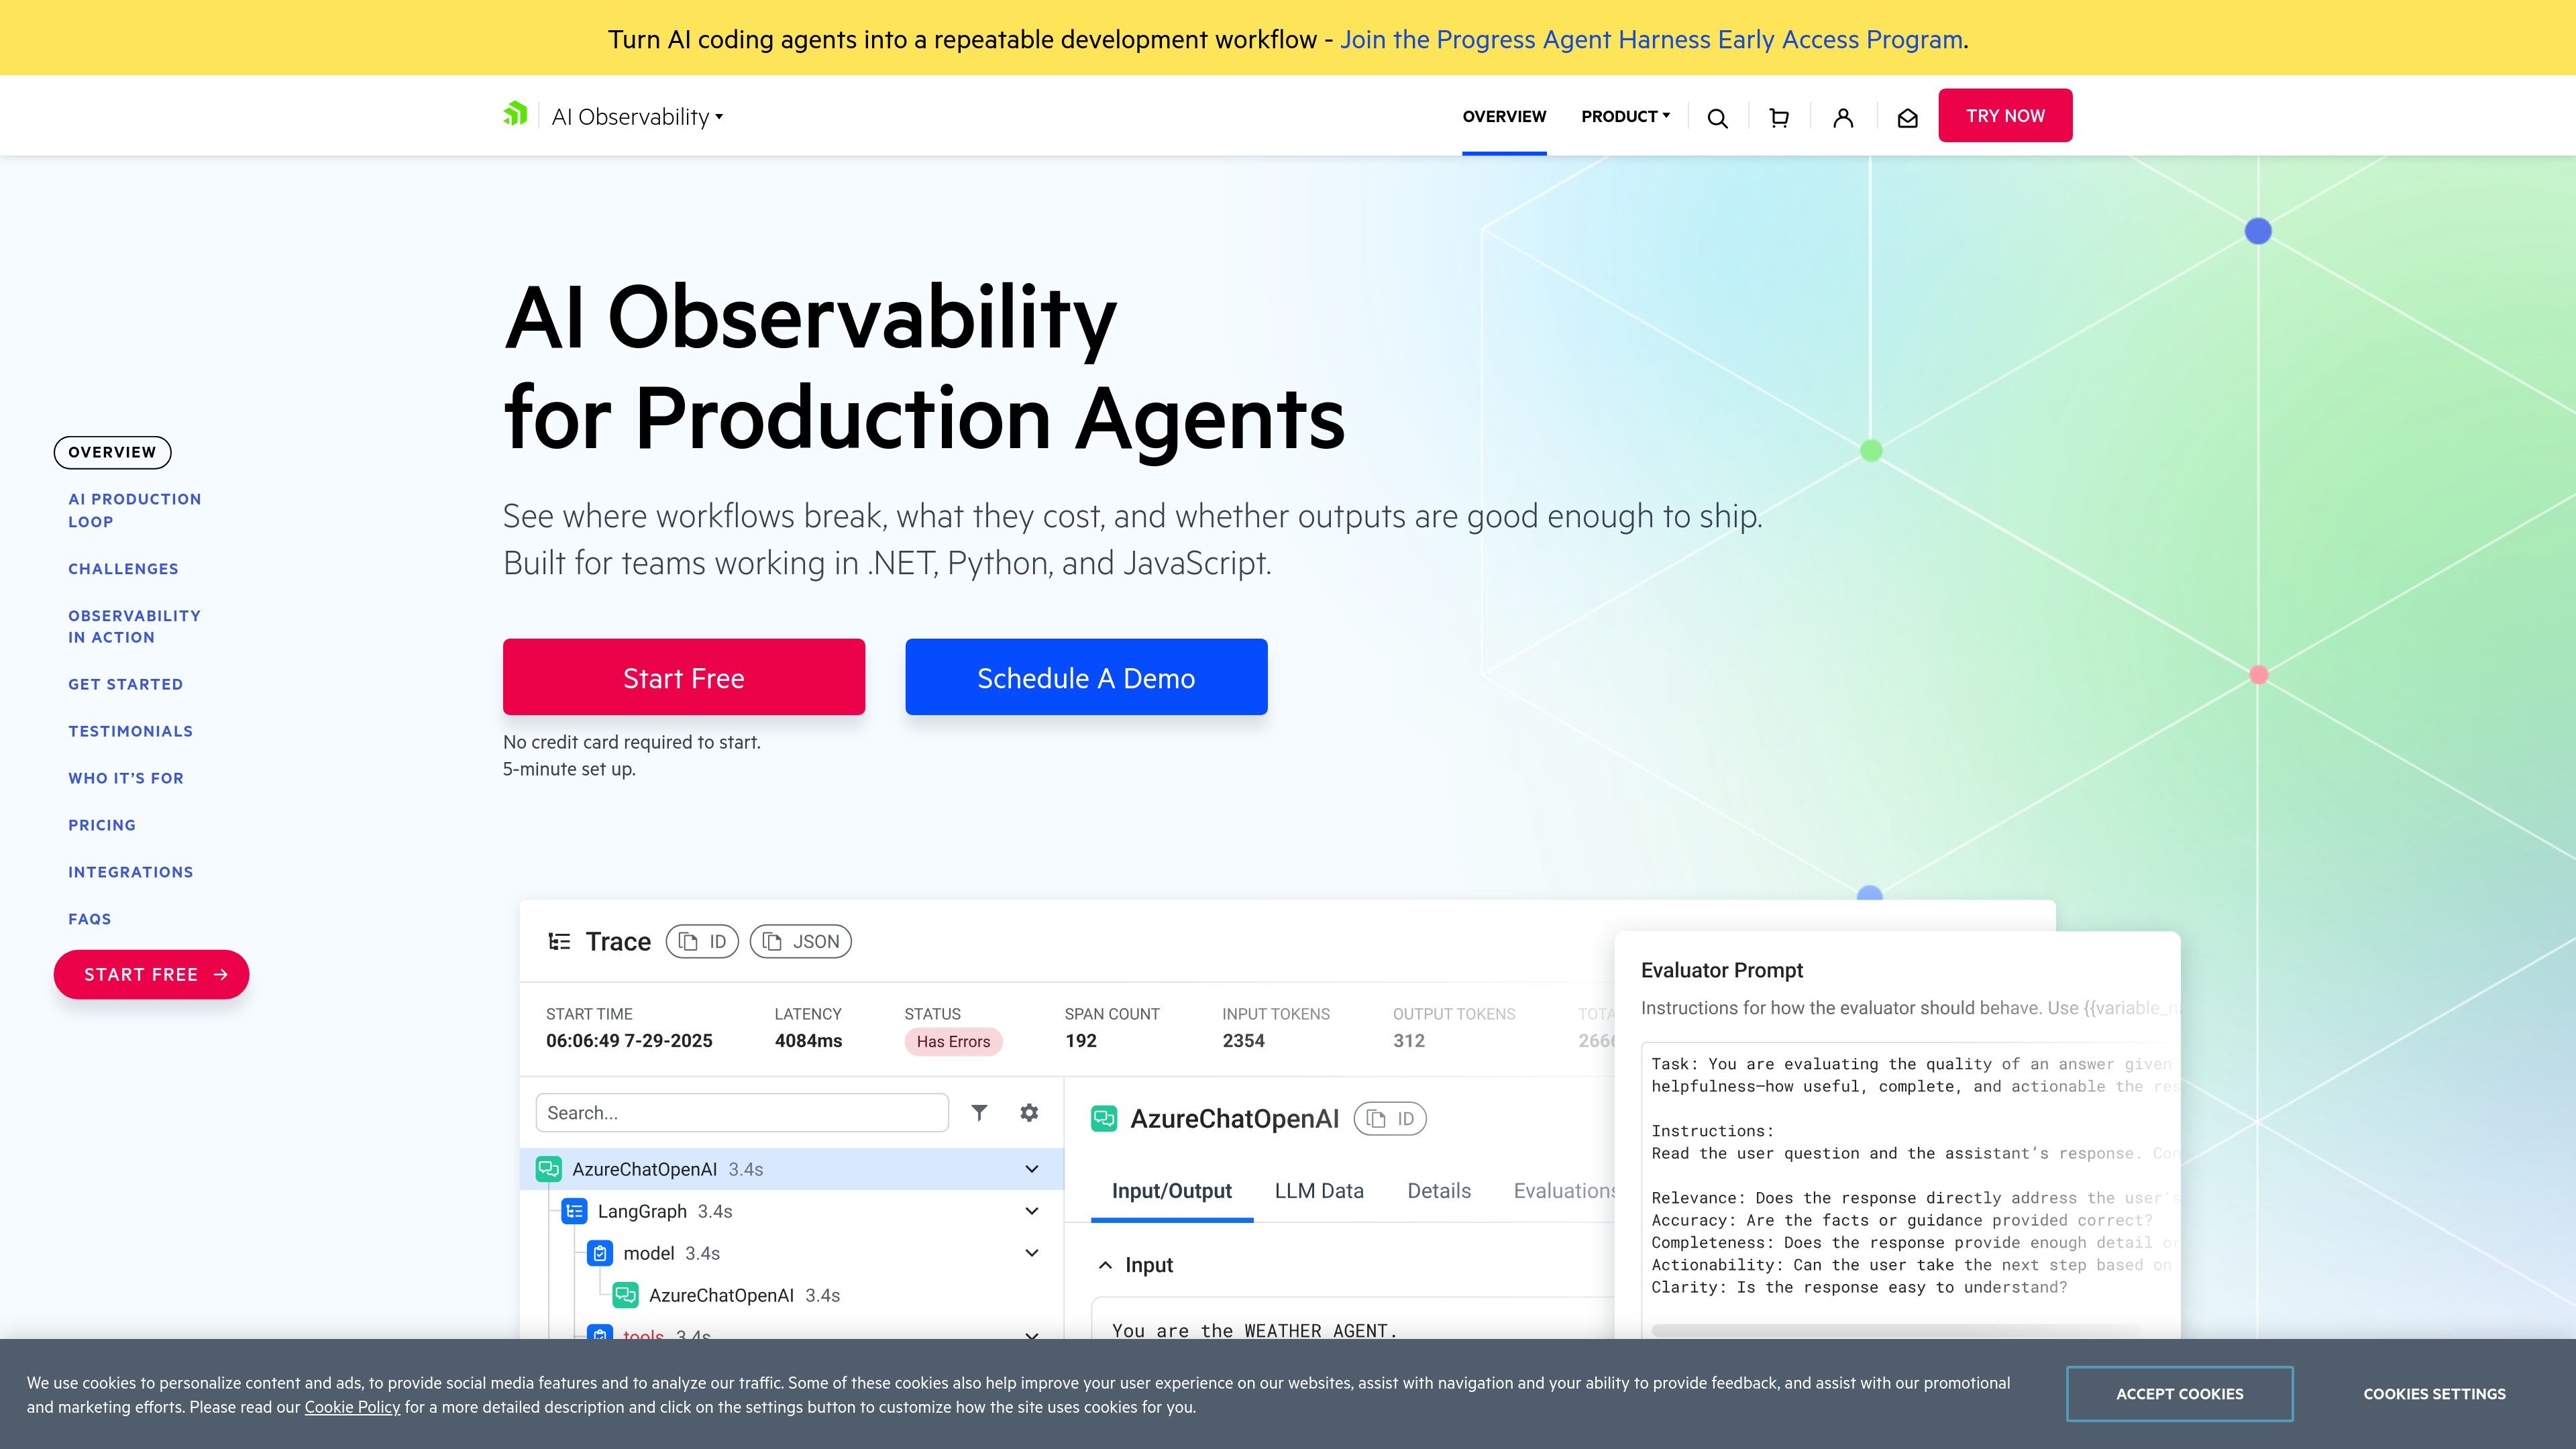Click the latency value 4084ms
2576x1449 pixels.
(x=808, y=1040)
